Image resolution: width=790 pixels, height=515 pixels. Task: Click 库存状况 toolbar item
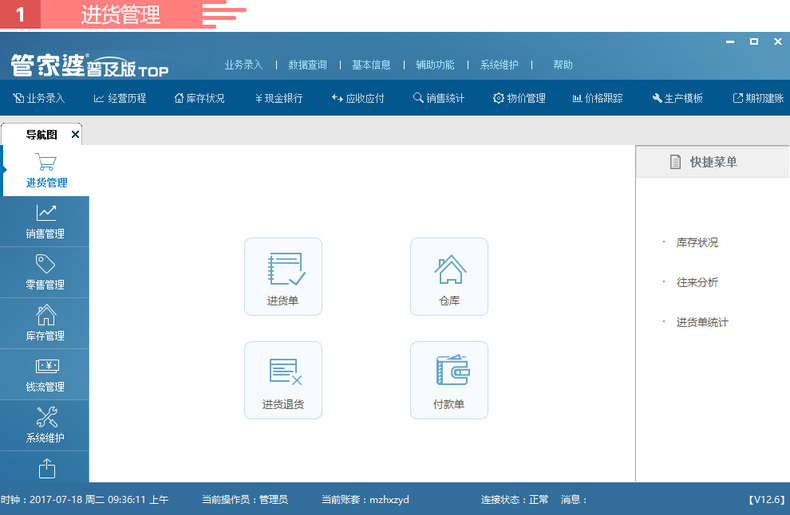point(200,98)
